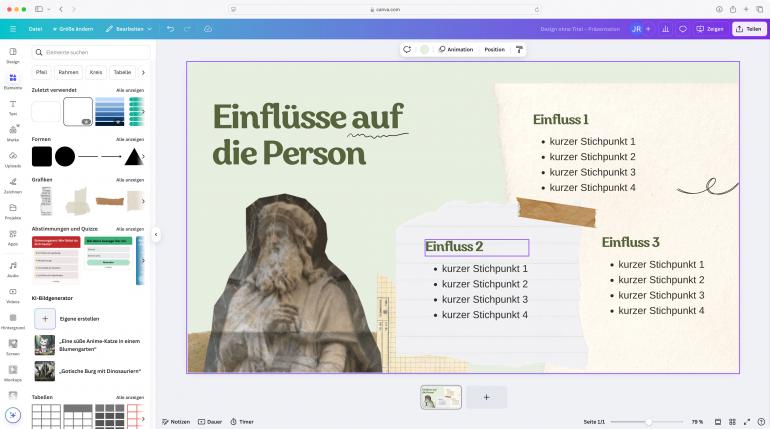Open the help question mark icon

pos(761,422)
